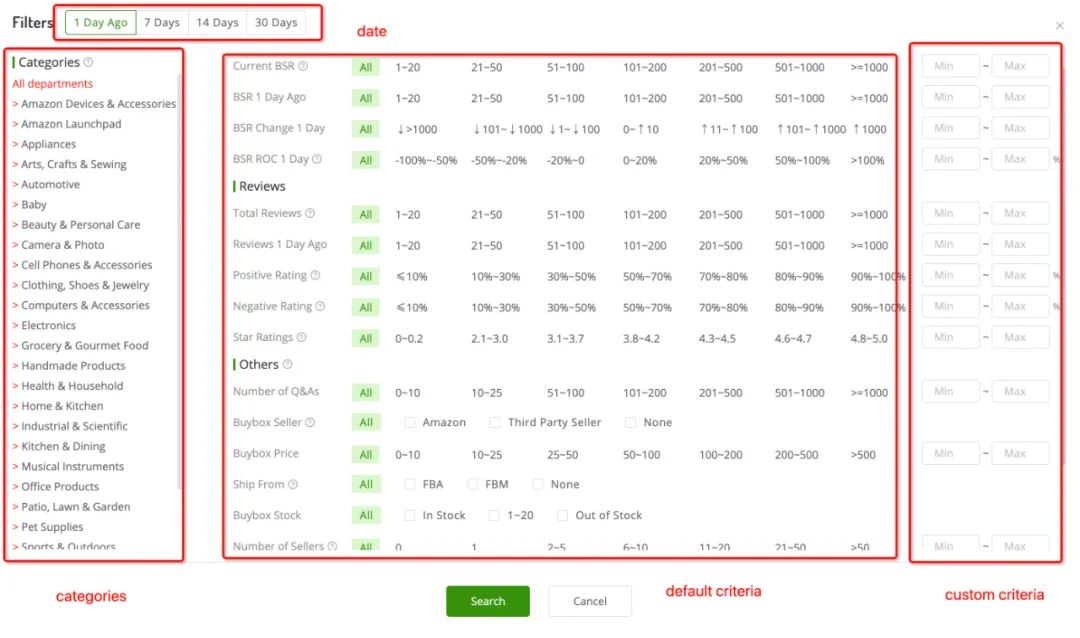This screenshot has width=1080, height=638.
Task: Enable the Amazon checkbox for Buybox Seller
Action: tap(410, 422)
